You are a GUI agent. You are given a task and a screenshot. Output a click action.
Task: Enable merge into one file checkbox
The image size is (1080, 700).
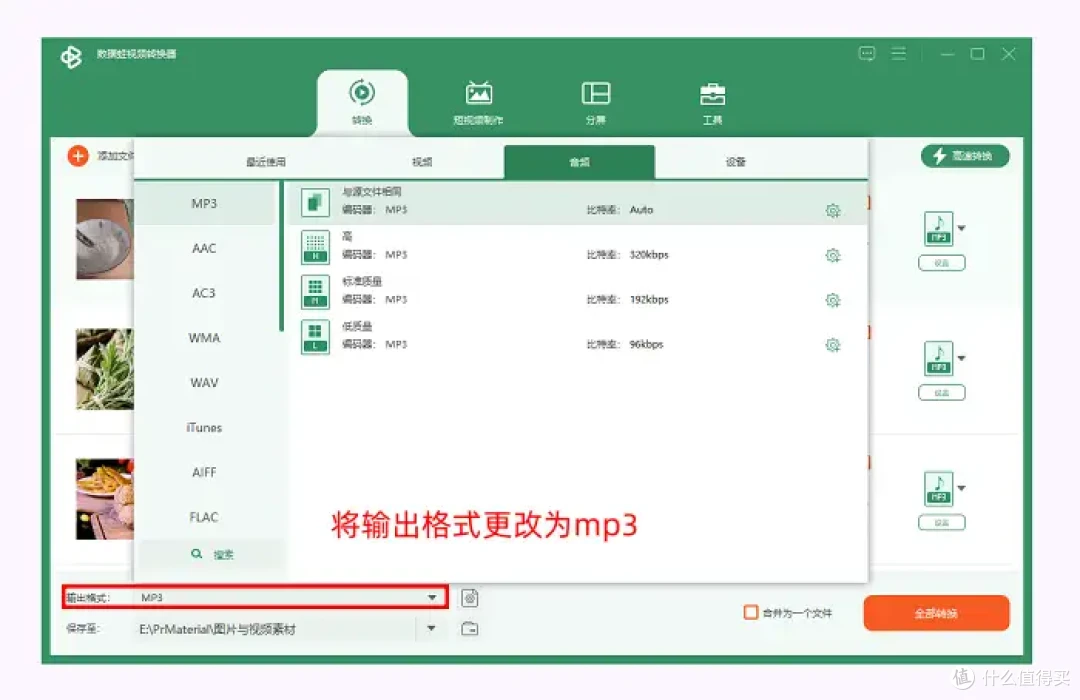click(751, 612)
